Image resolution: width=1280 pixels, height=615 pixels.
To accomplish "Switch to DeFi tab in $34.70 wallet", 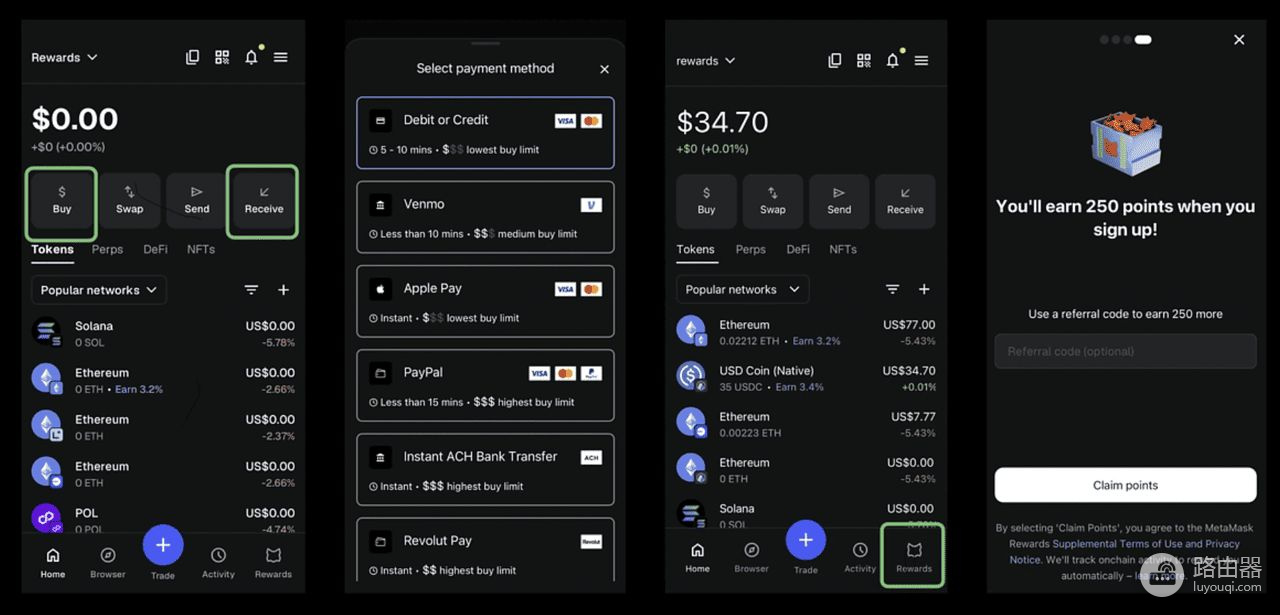I will coord(798,249).
